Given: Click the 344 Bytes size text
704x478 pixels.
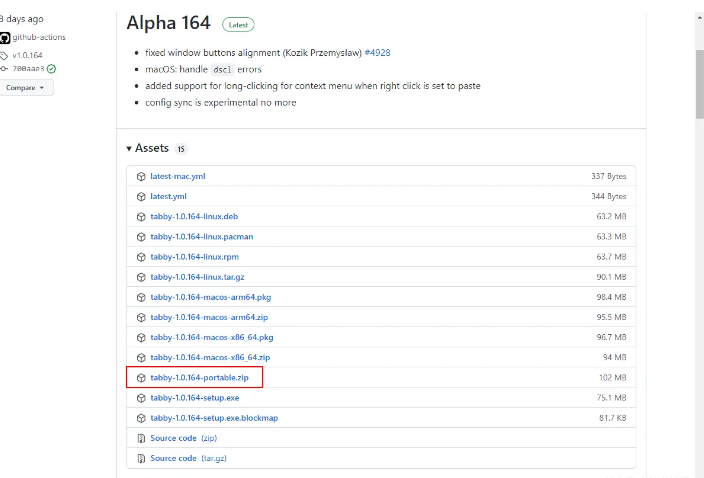Looking at the screenshot, I should (x=608, y=197).
